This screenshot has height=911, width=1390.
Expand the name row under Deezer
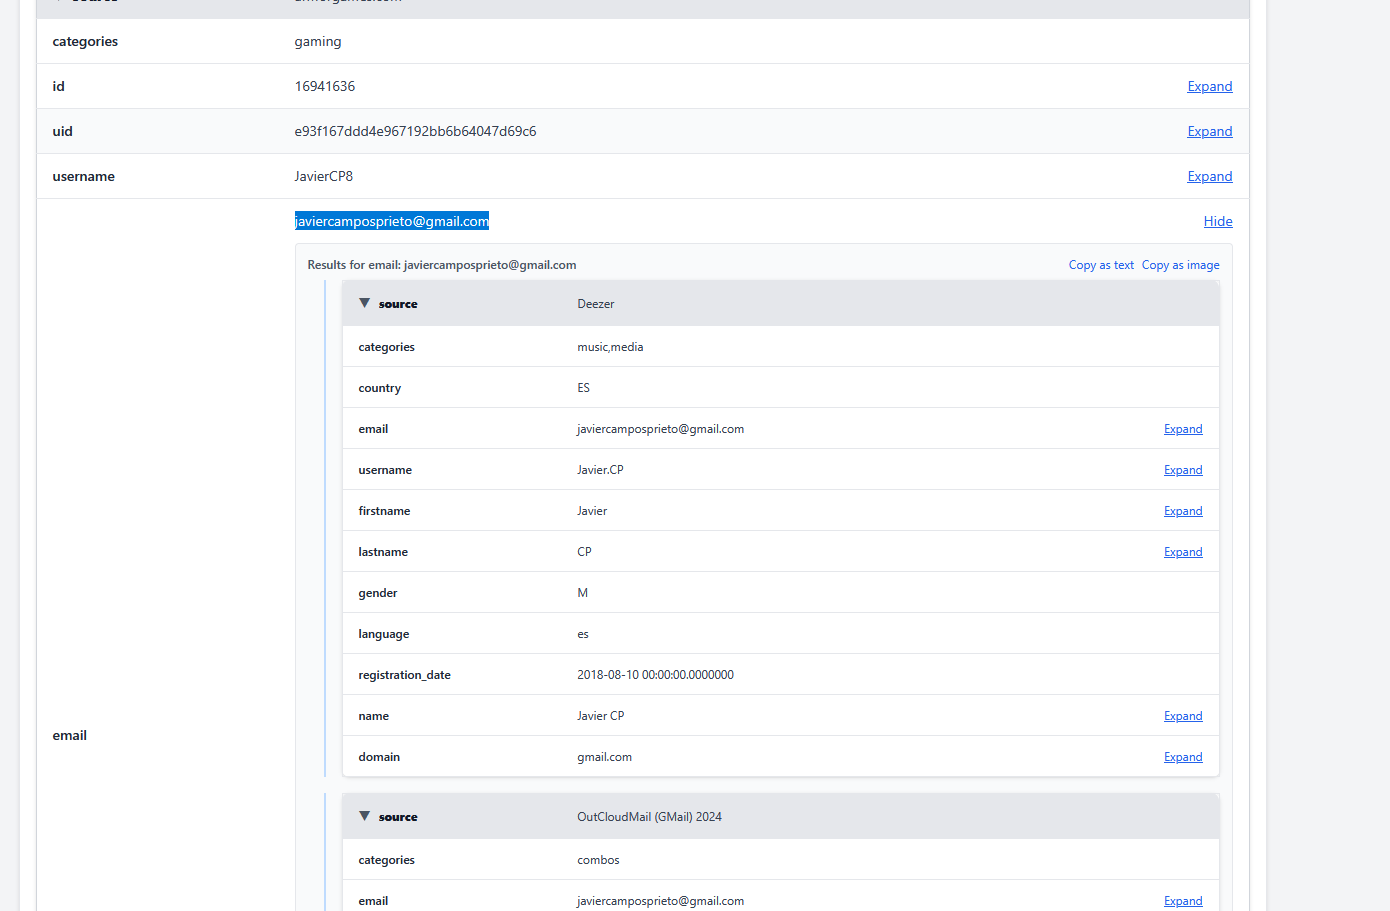click(1182, 716)
